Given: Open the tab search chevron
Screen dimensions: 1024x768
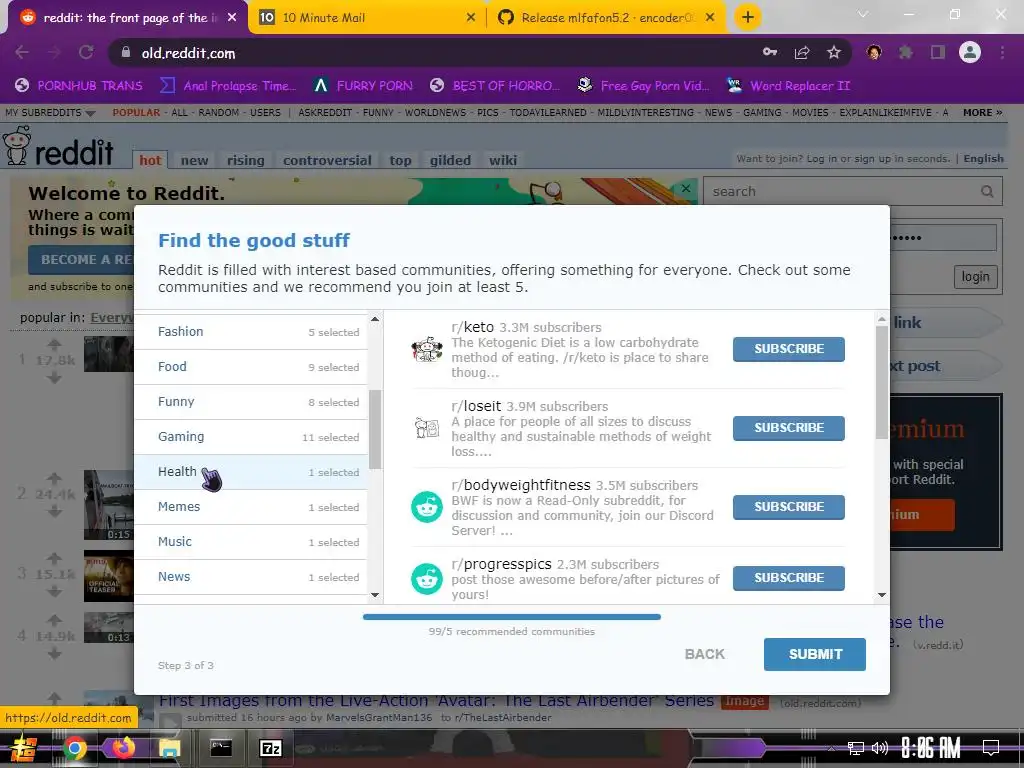Looking at the screenshot, I should [863, 14].
